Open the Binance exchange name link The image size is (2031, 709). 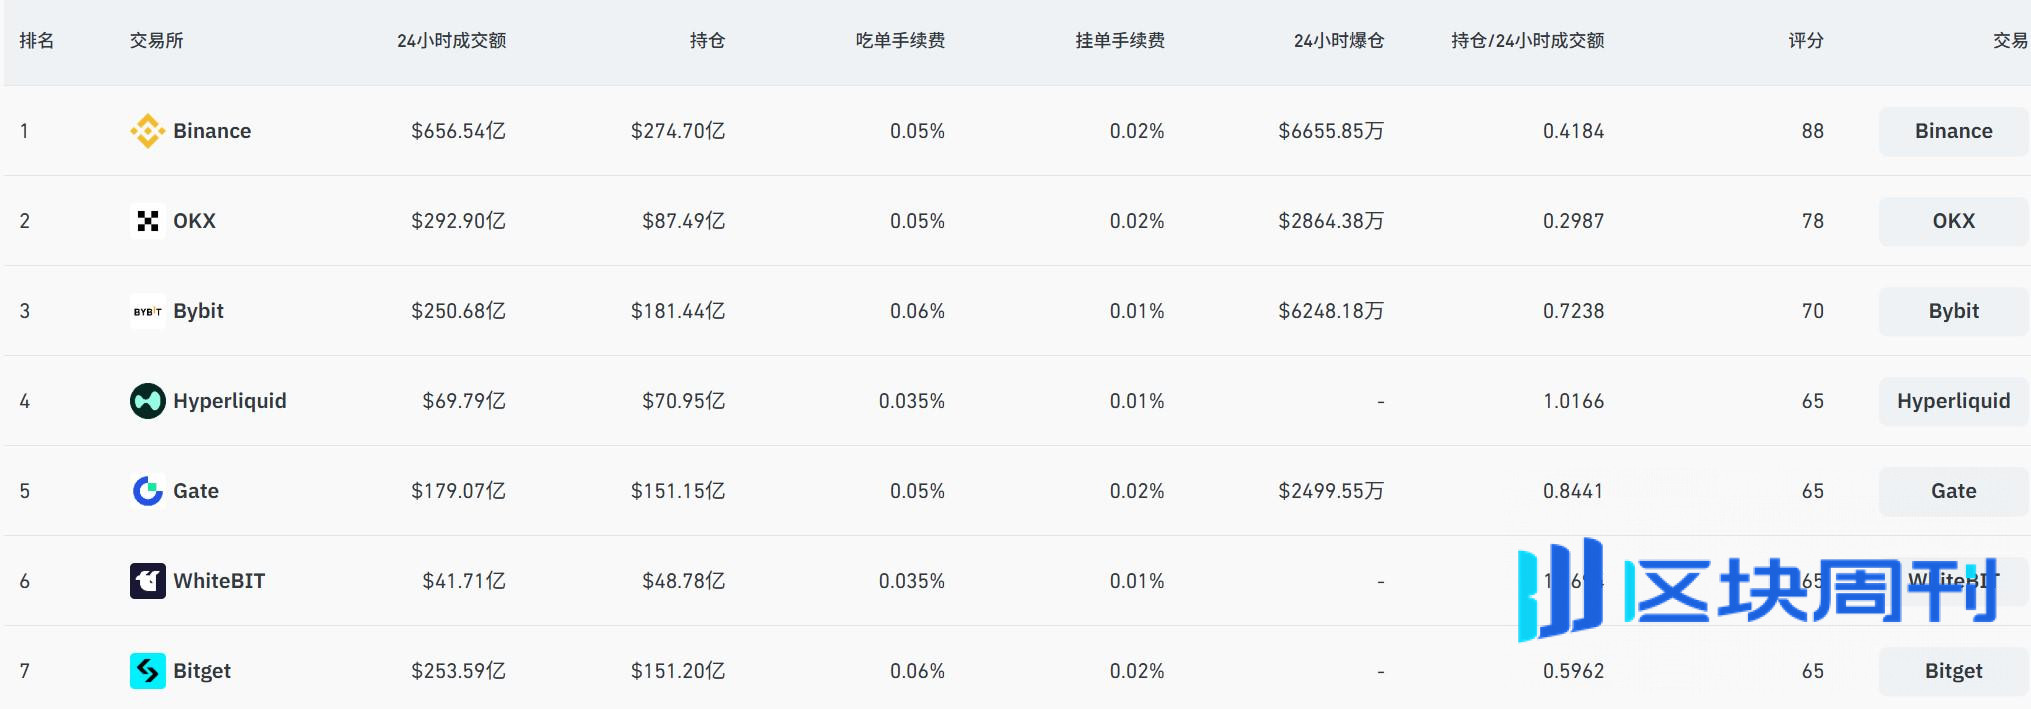(x=212, y=131)
